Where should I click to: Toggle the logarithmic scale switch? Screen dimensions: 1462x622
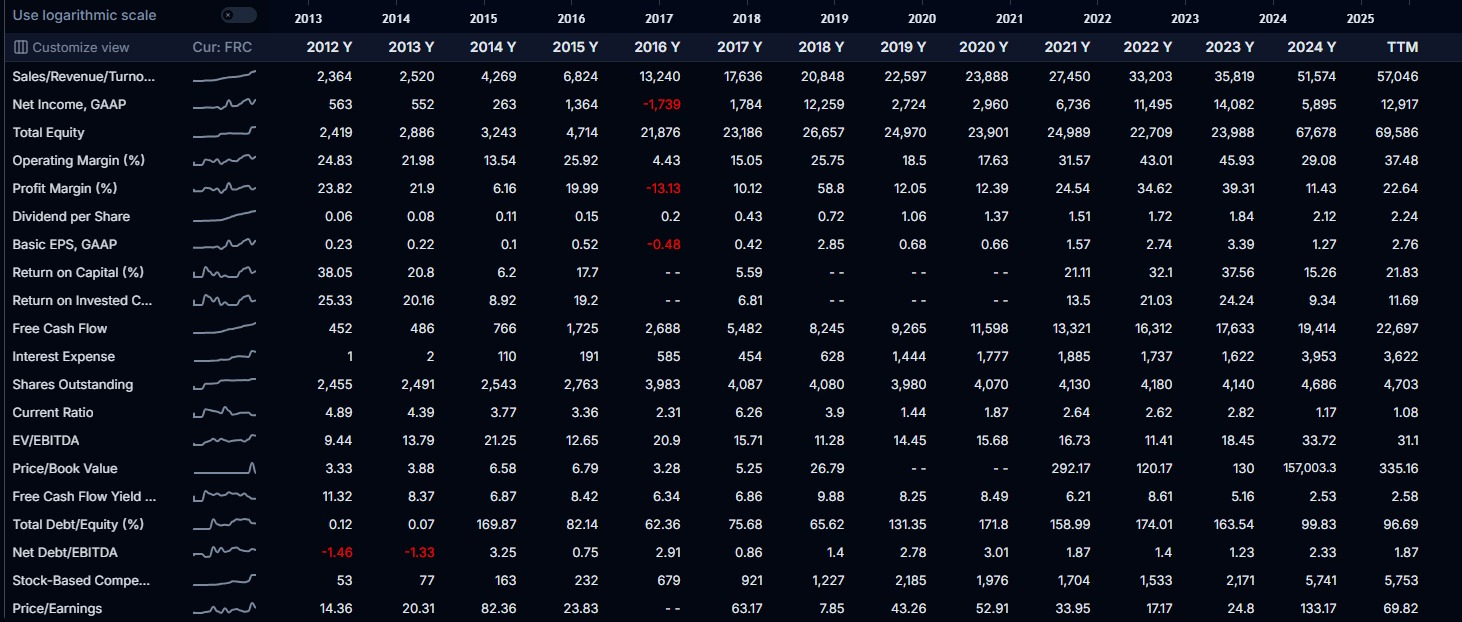tap(239, 15)
